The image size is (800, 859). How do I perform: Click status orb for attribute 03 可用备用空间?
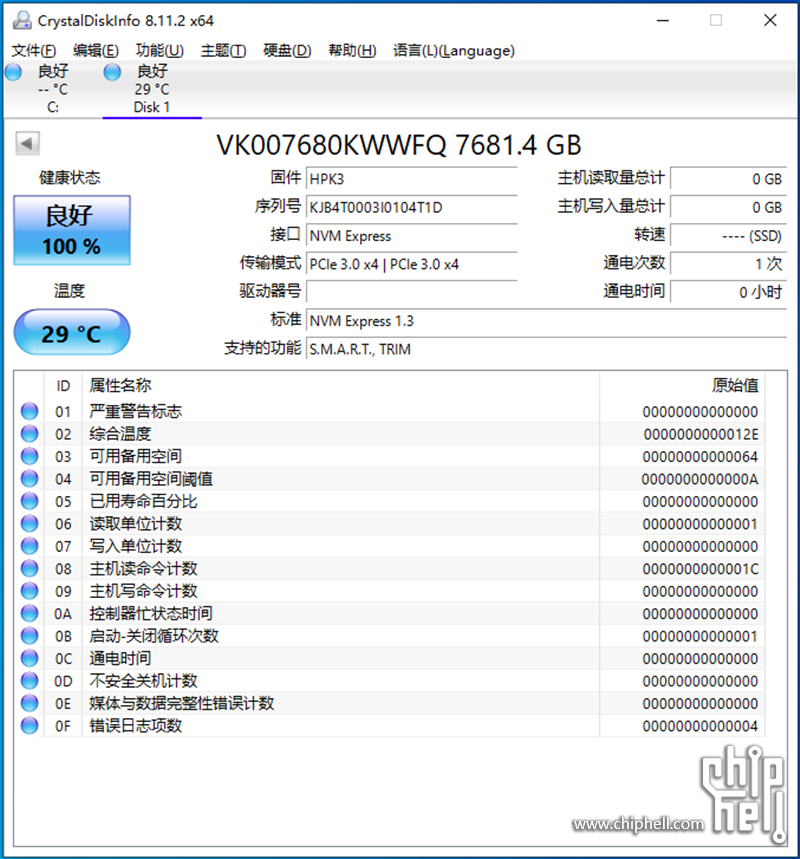[30, 456]
